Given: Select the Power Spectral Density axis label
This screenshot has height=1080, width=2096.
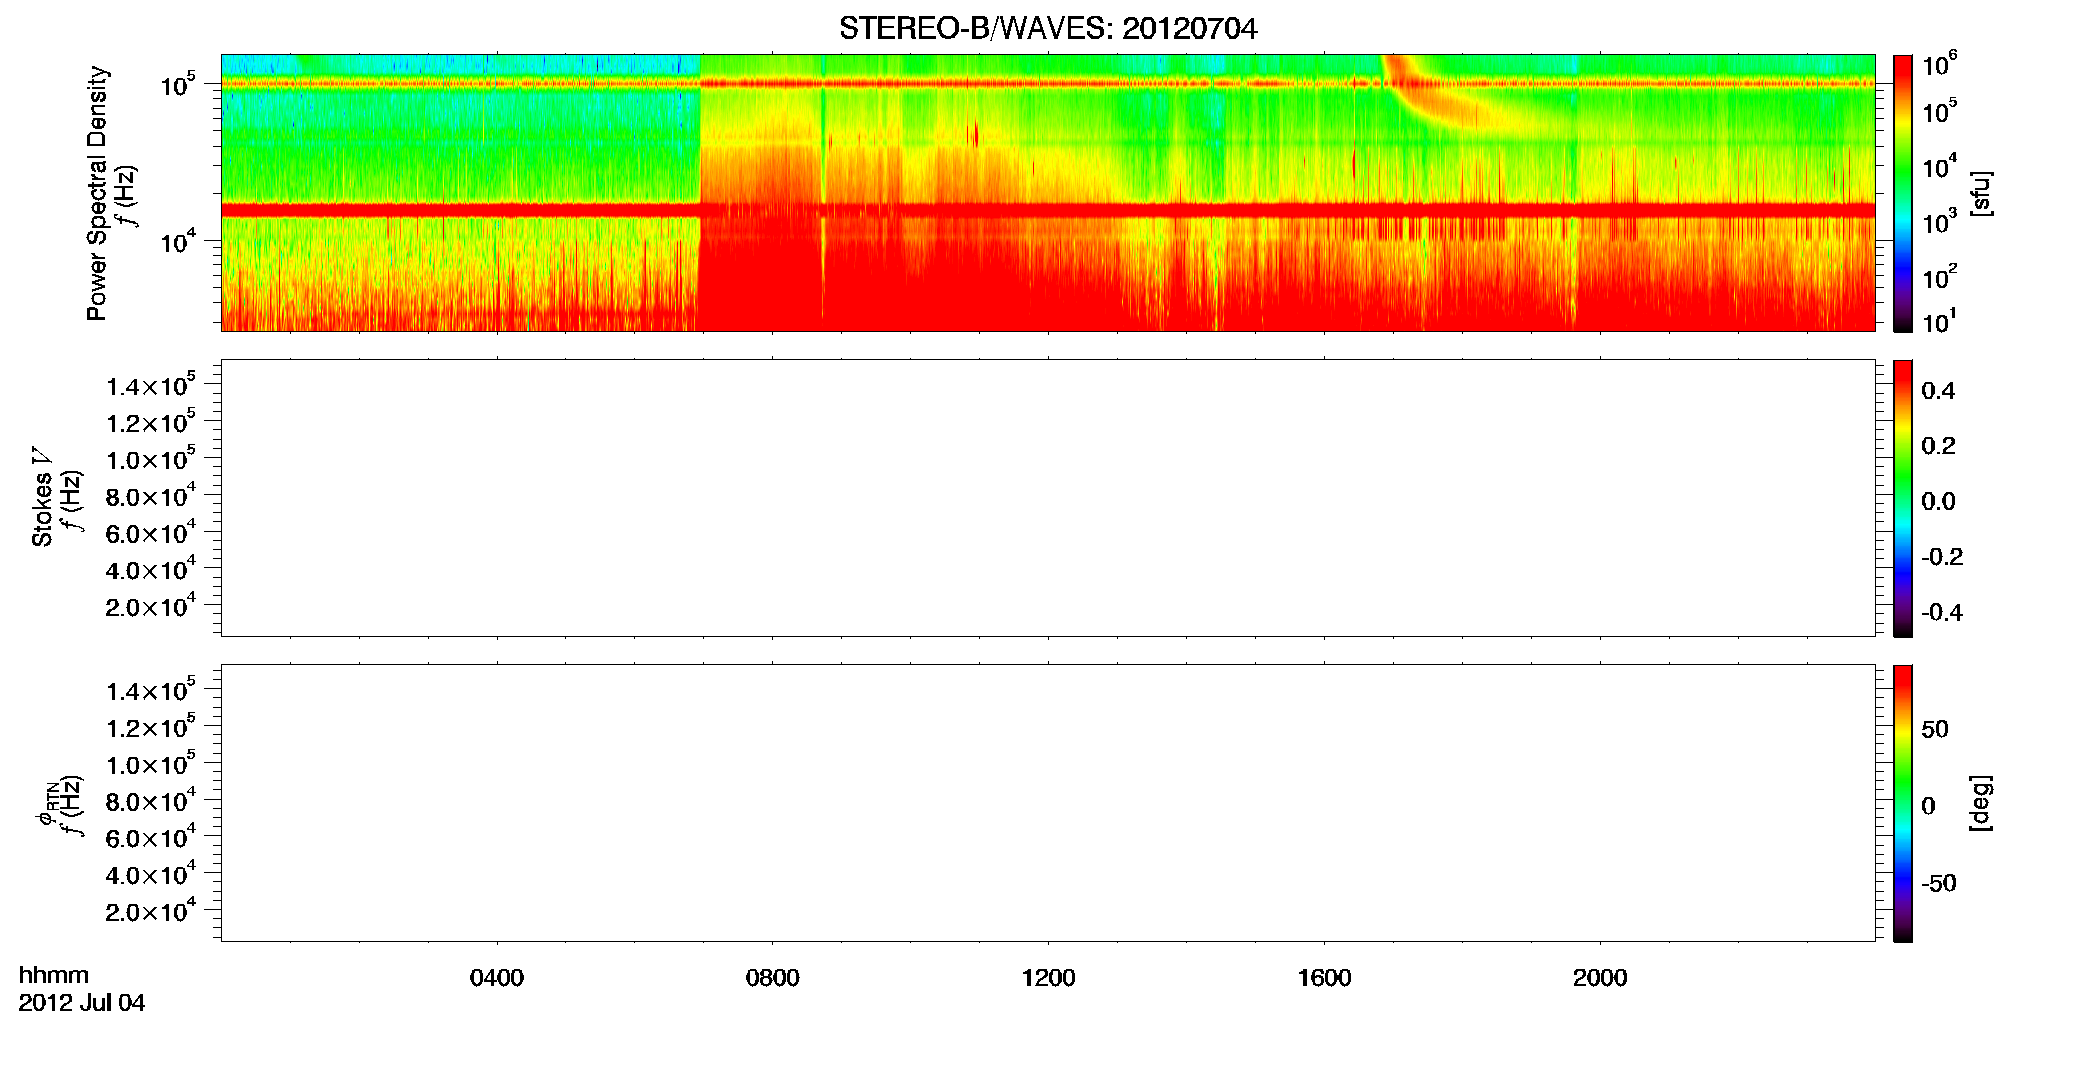Looking at the screenshot, I should pos(97,193).
